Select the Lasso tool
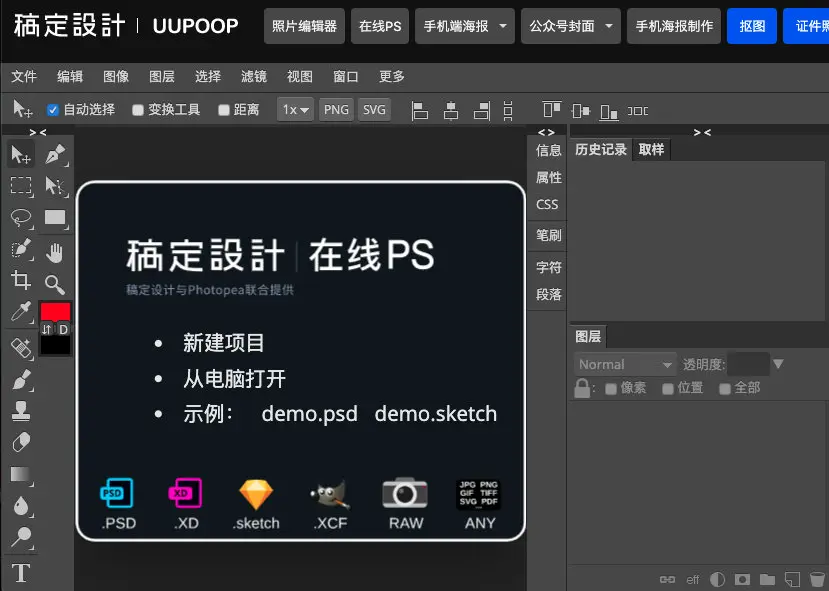This screenshot has height=591, width=829. coord(21,218)
